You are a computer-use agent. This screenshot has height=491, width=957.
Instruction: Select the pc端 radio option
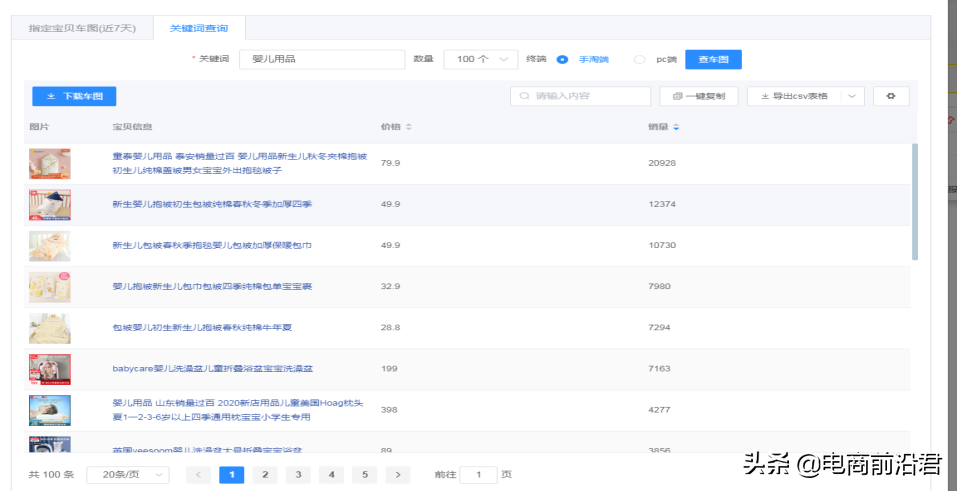640,60
